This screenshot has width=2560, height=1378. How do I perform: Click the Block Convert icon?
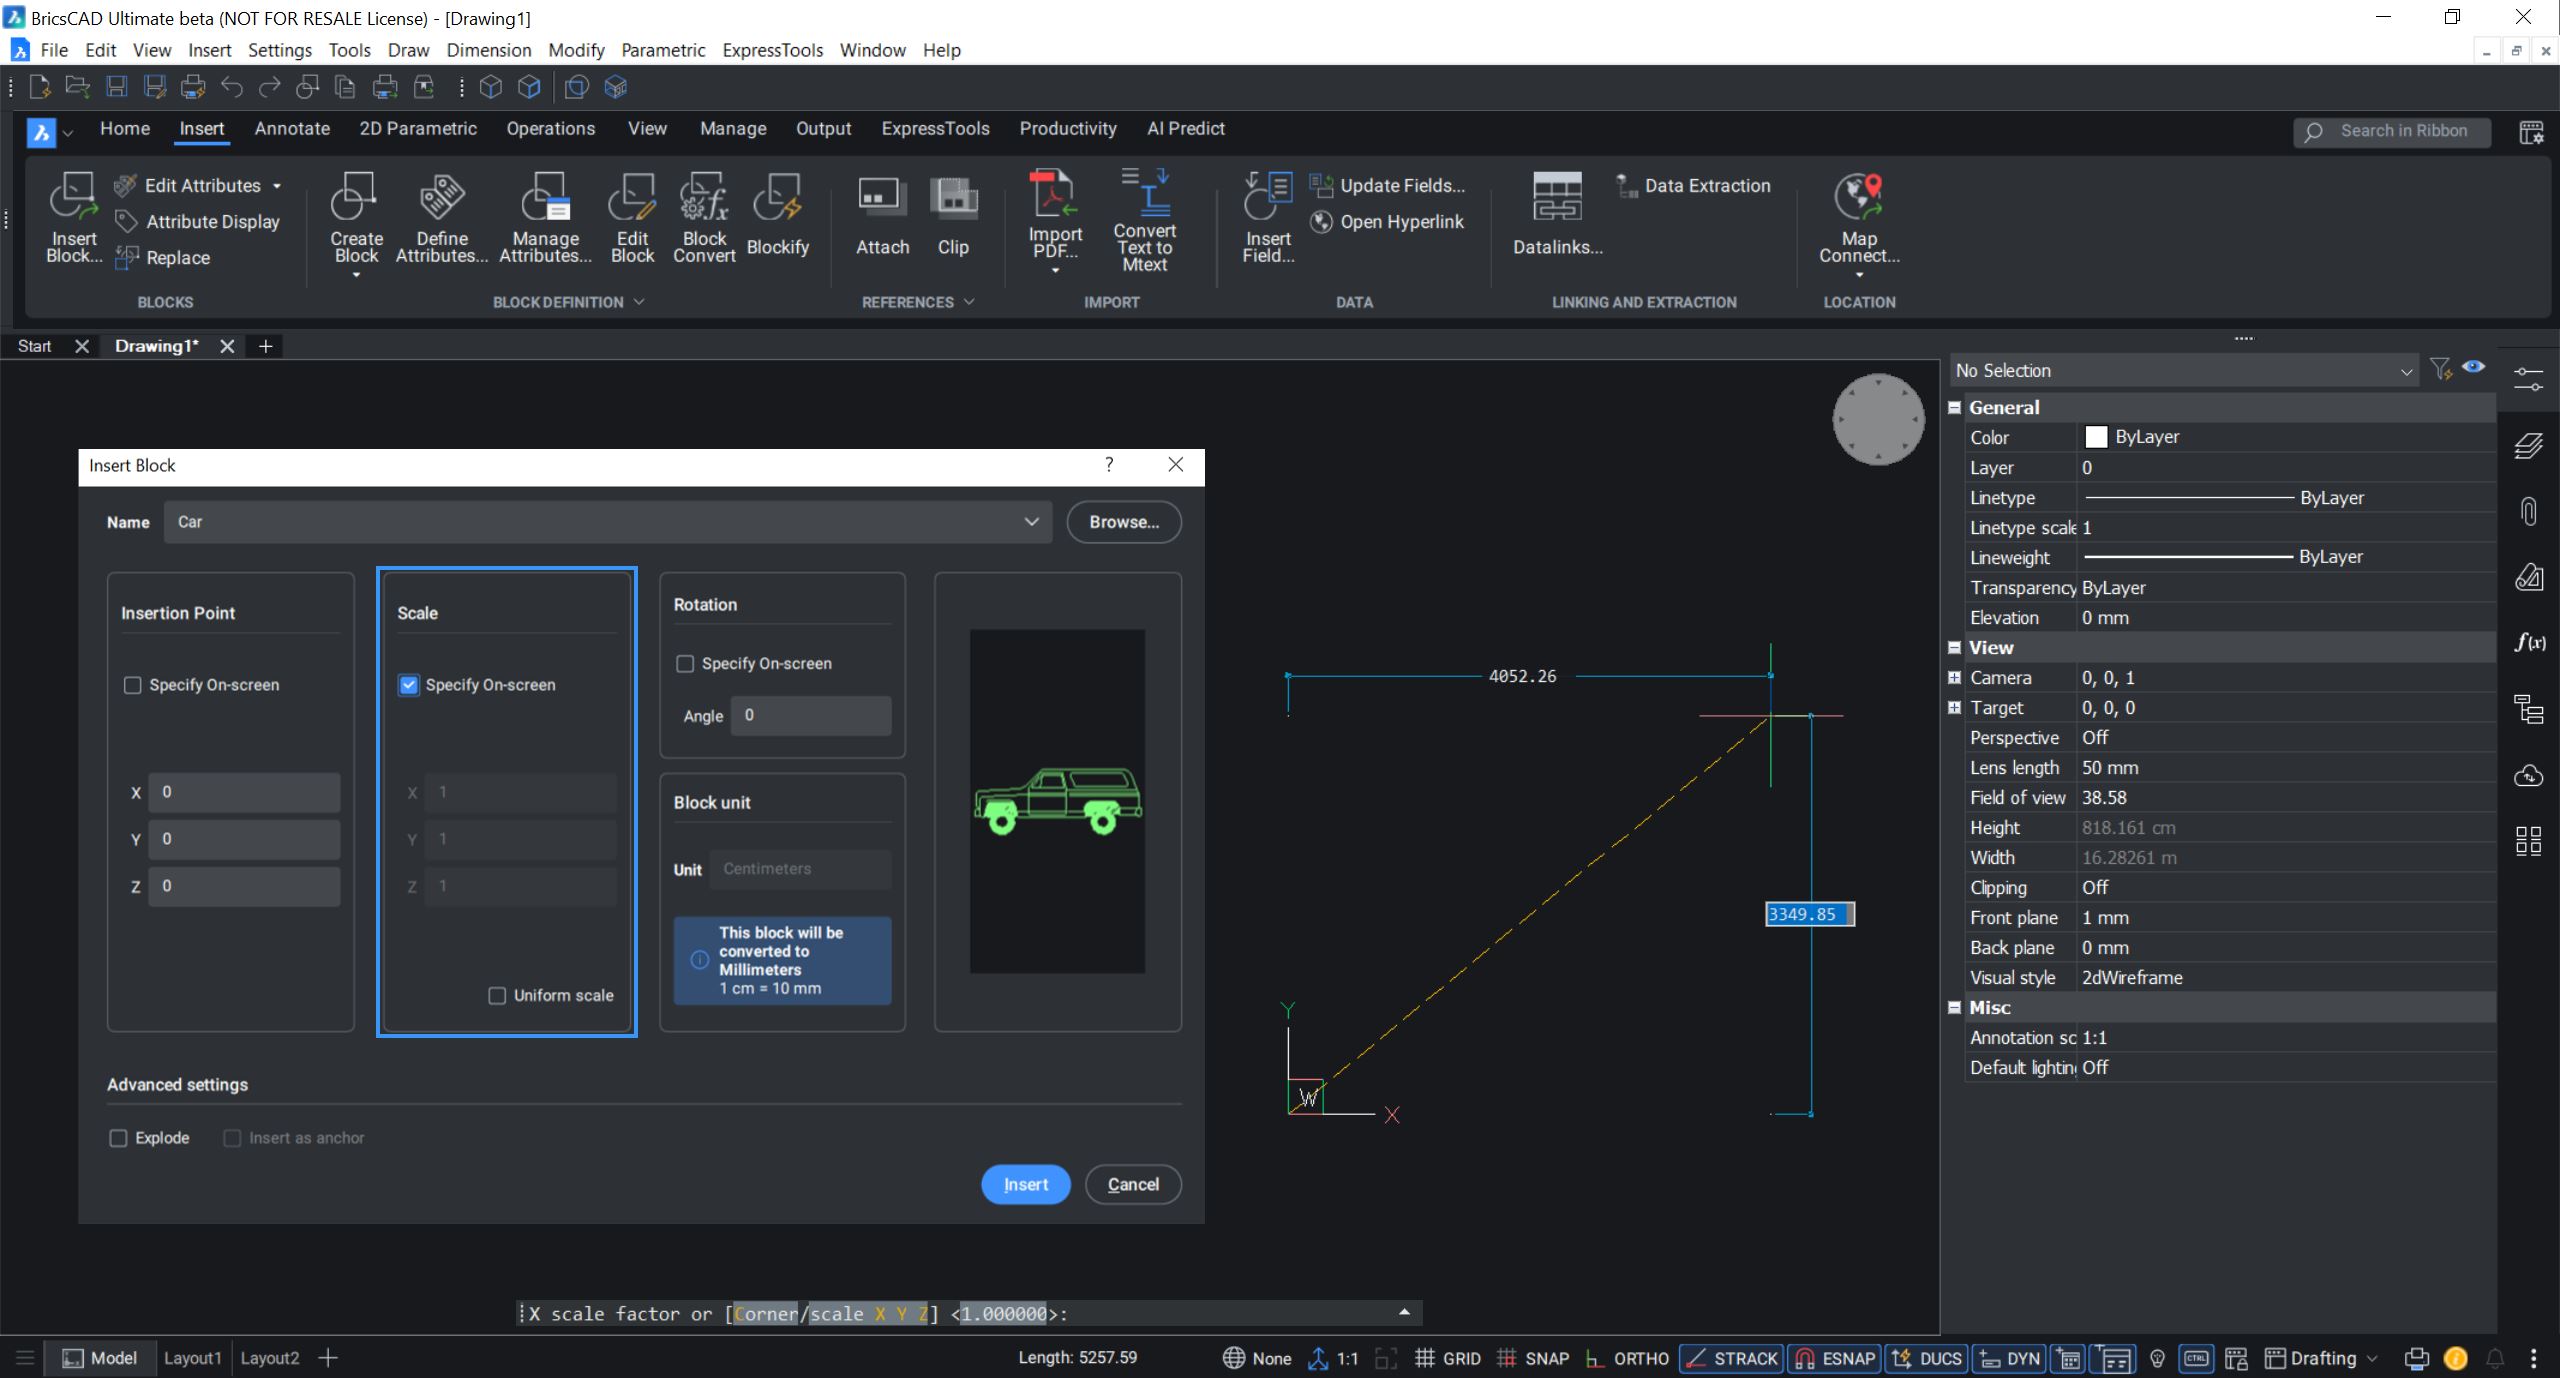pos(704,199)
